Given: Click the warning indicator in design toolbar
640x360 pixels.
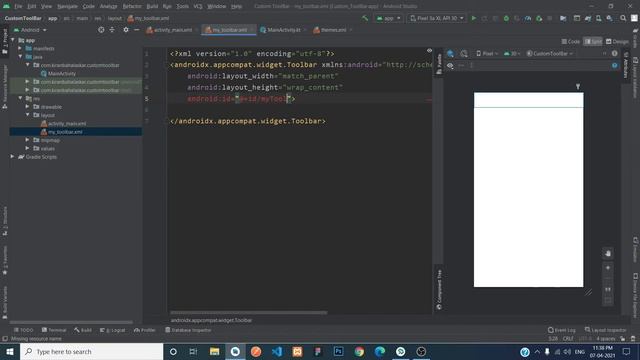Looking at the screenshot, I should point(615,53).
